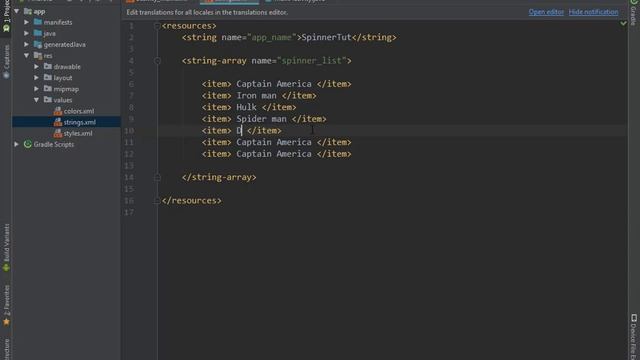Viewport: 640px width, 360px height.
Task: Click the Gradle Scripts elephant icon
Action: (28, 144)
